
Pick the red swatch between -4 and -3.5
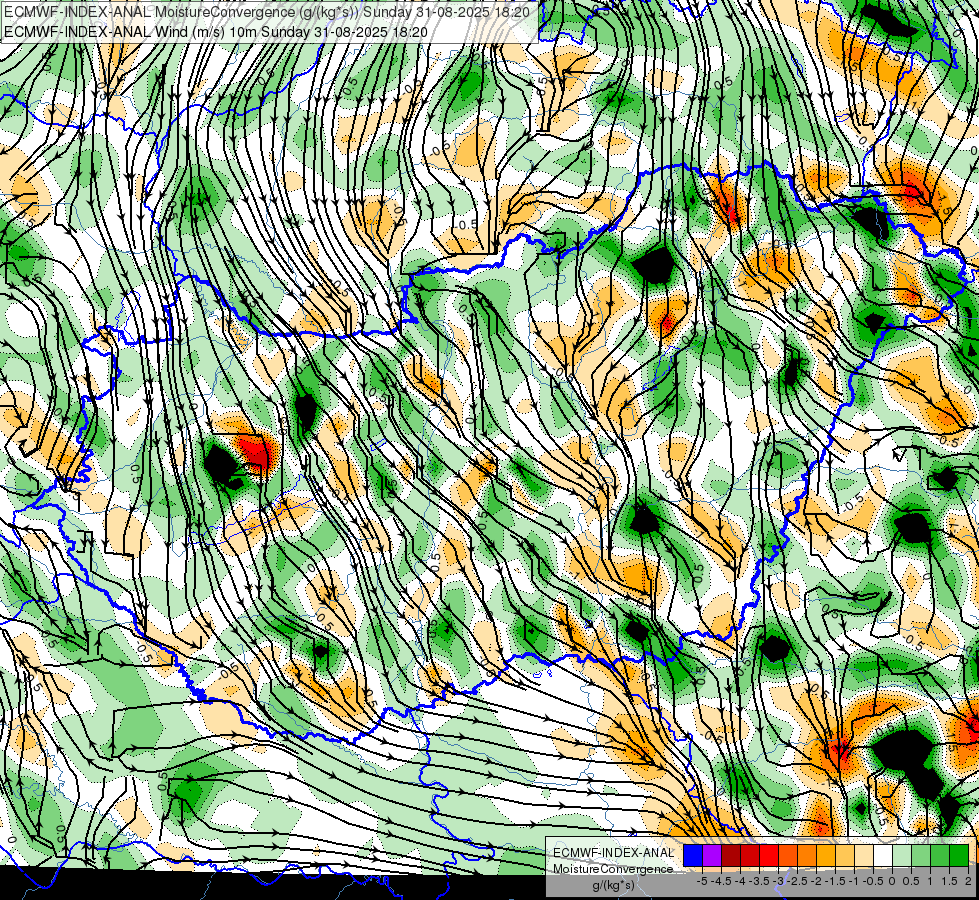coord(750,855)
